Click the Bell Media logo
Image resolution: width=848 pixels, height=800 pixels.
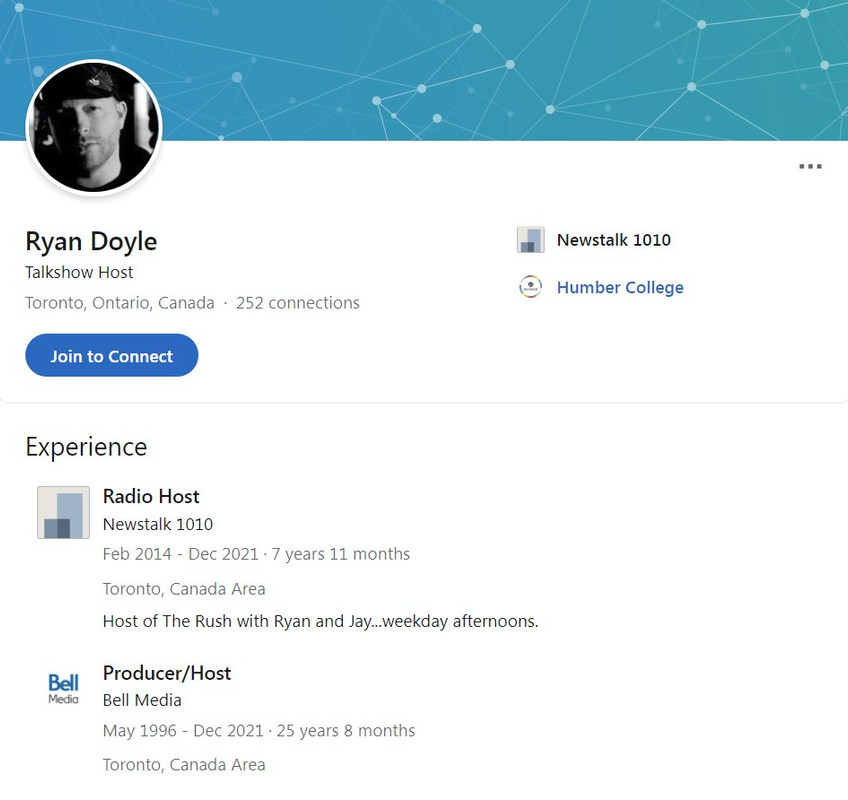[63, 689]
